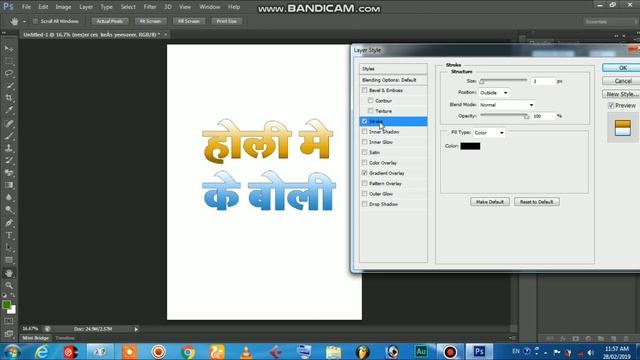Screen dimensions: 640x360
Task: Open Adobe Audition from taskbar
Action: click(421, 351)
